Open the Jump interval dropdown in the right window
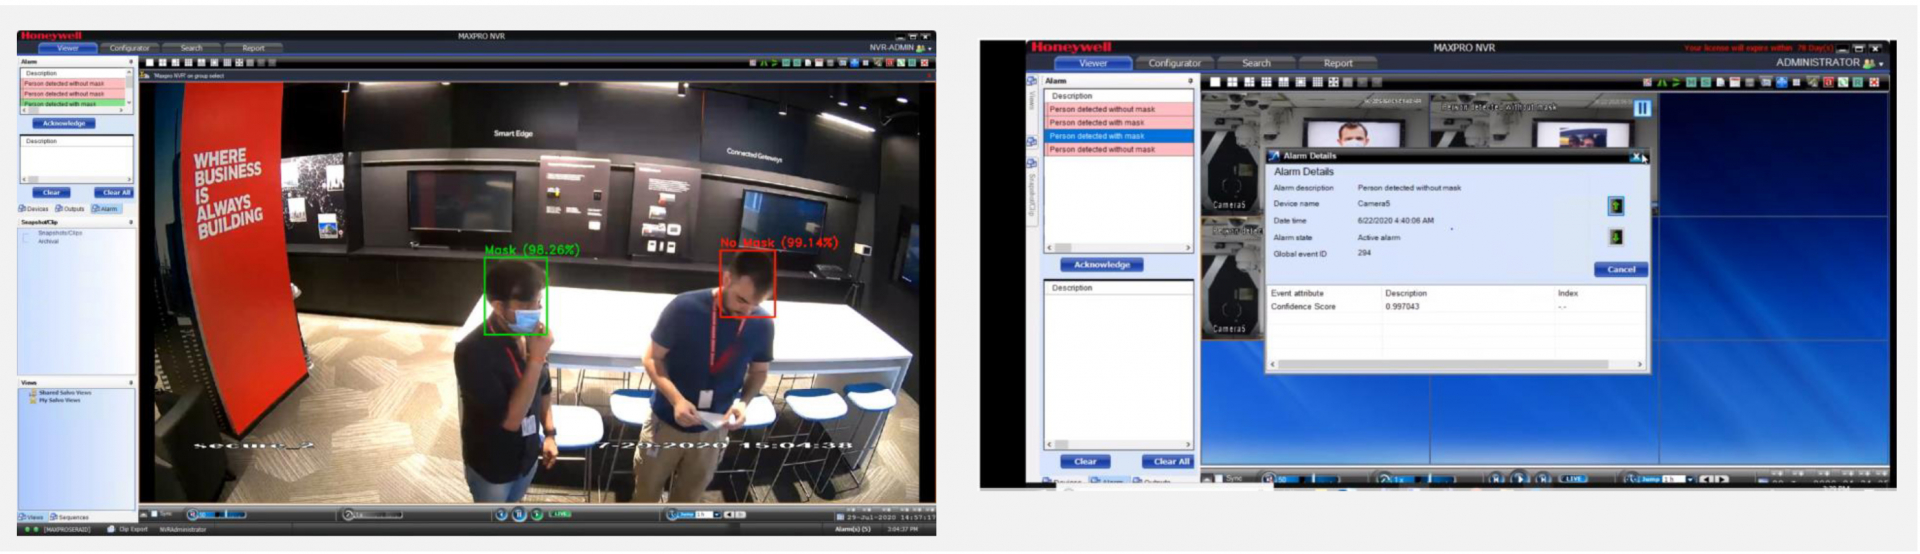 tap(1689, 479)
